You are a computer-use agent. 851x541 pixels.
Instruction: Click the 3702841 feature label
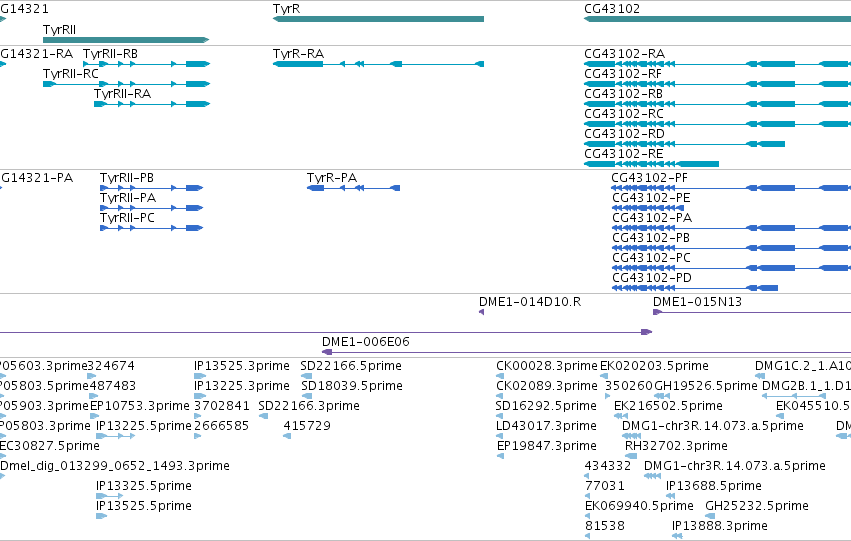pos(221,406)
